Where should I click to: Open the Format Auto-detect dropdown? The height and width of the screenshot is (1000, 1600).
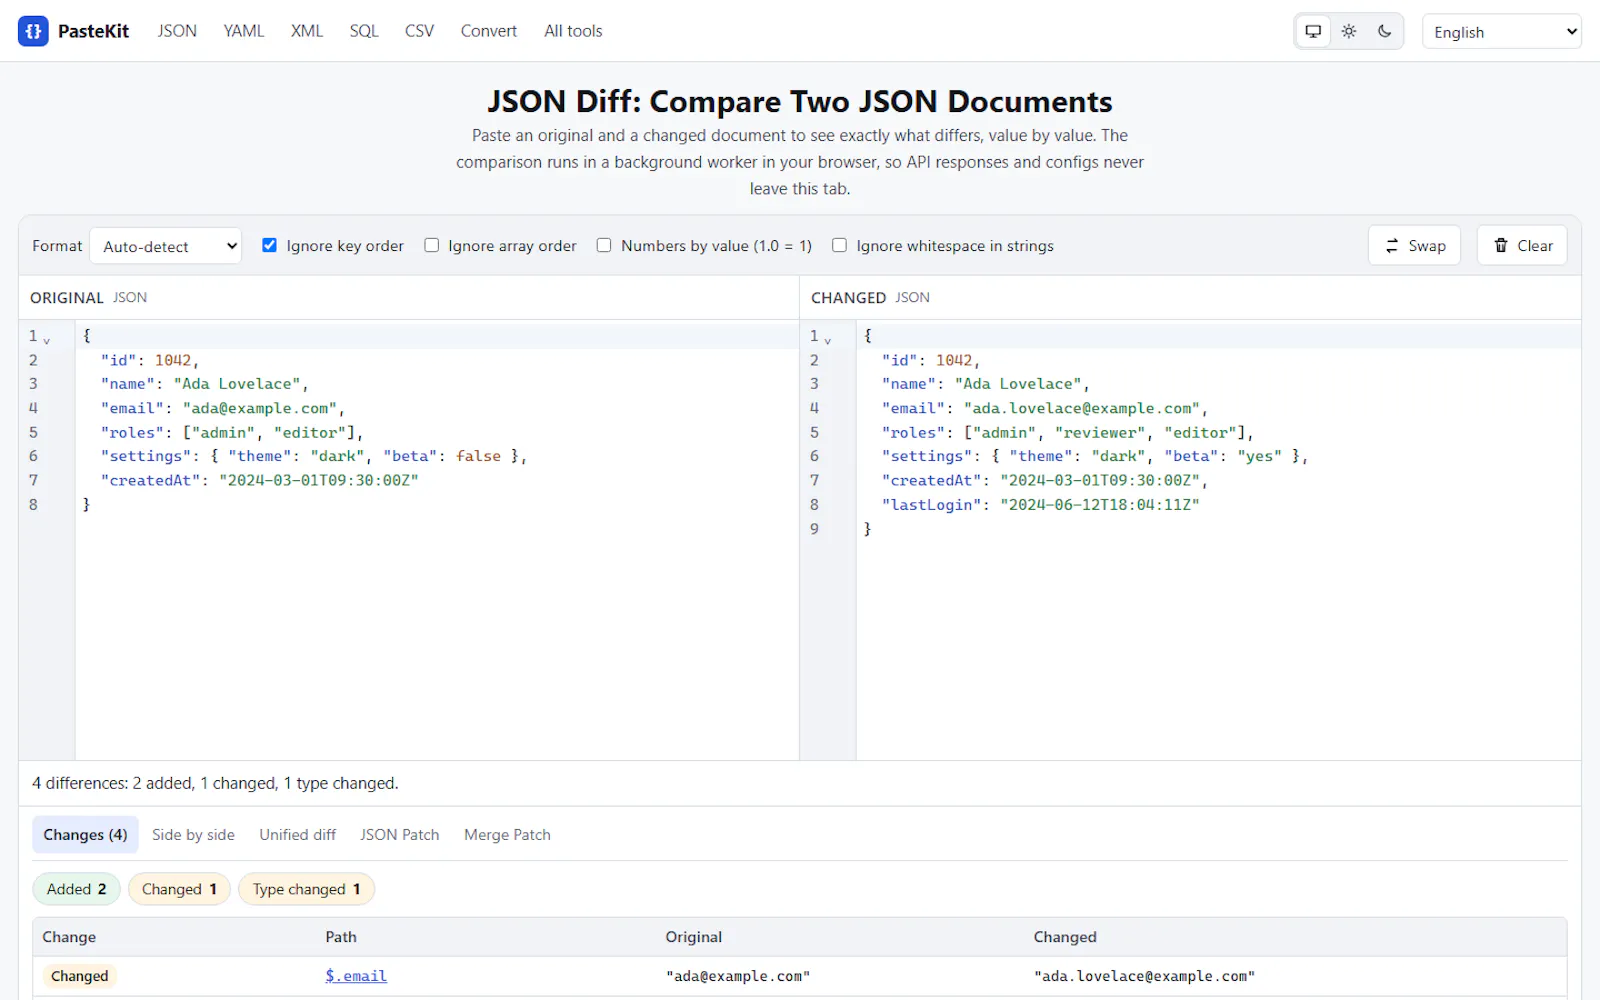tap(166, 246)
